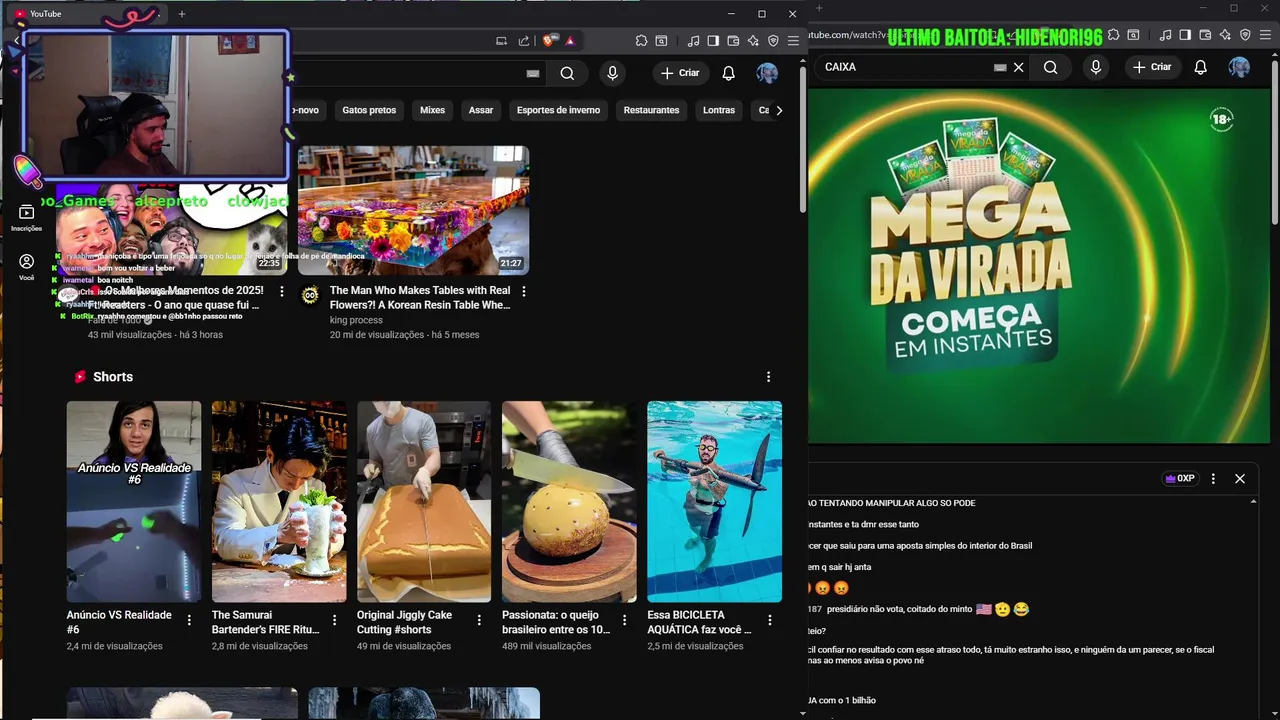Screen dimensions: 1280x720
Task: Start voice search microphone in left window
Action: click(612, 73)
